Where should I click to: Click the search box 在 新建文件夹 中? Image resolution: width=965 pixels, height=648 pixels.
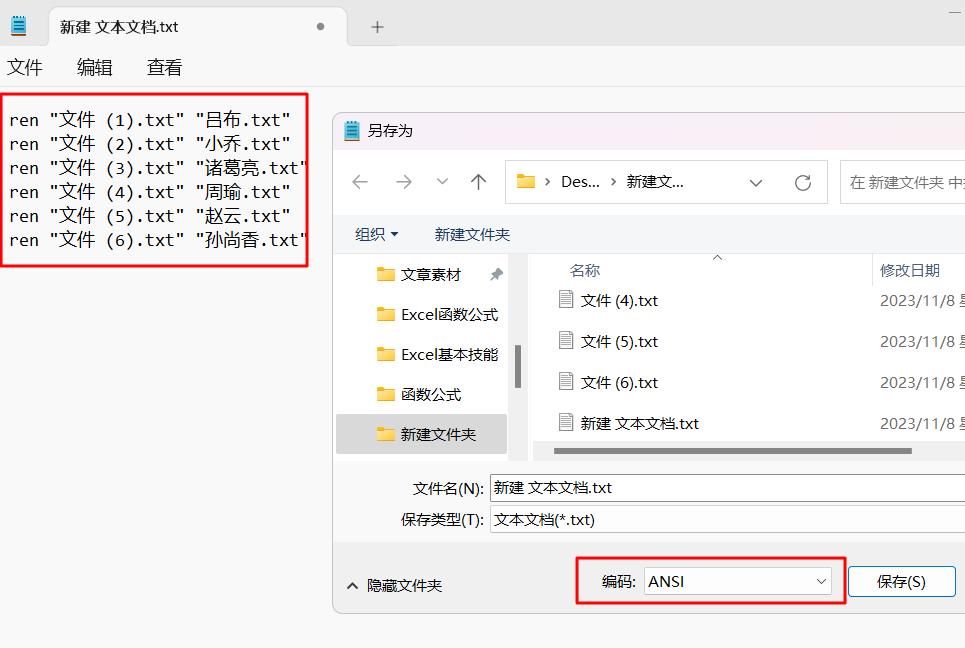902,182
